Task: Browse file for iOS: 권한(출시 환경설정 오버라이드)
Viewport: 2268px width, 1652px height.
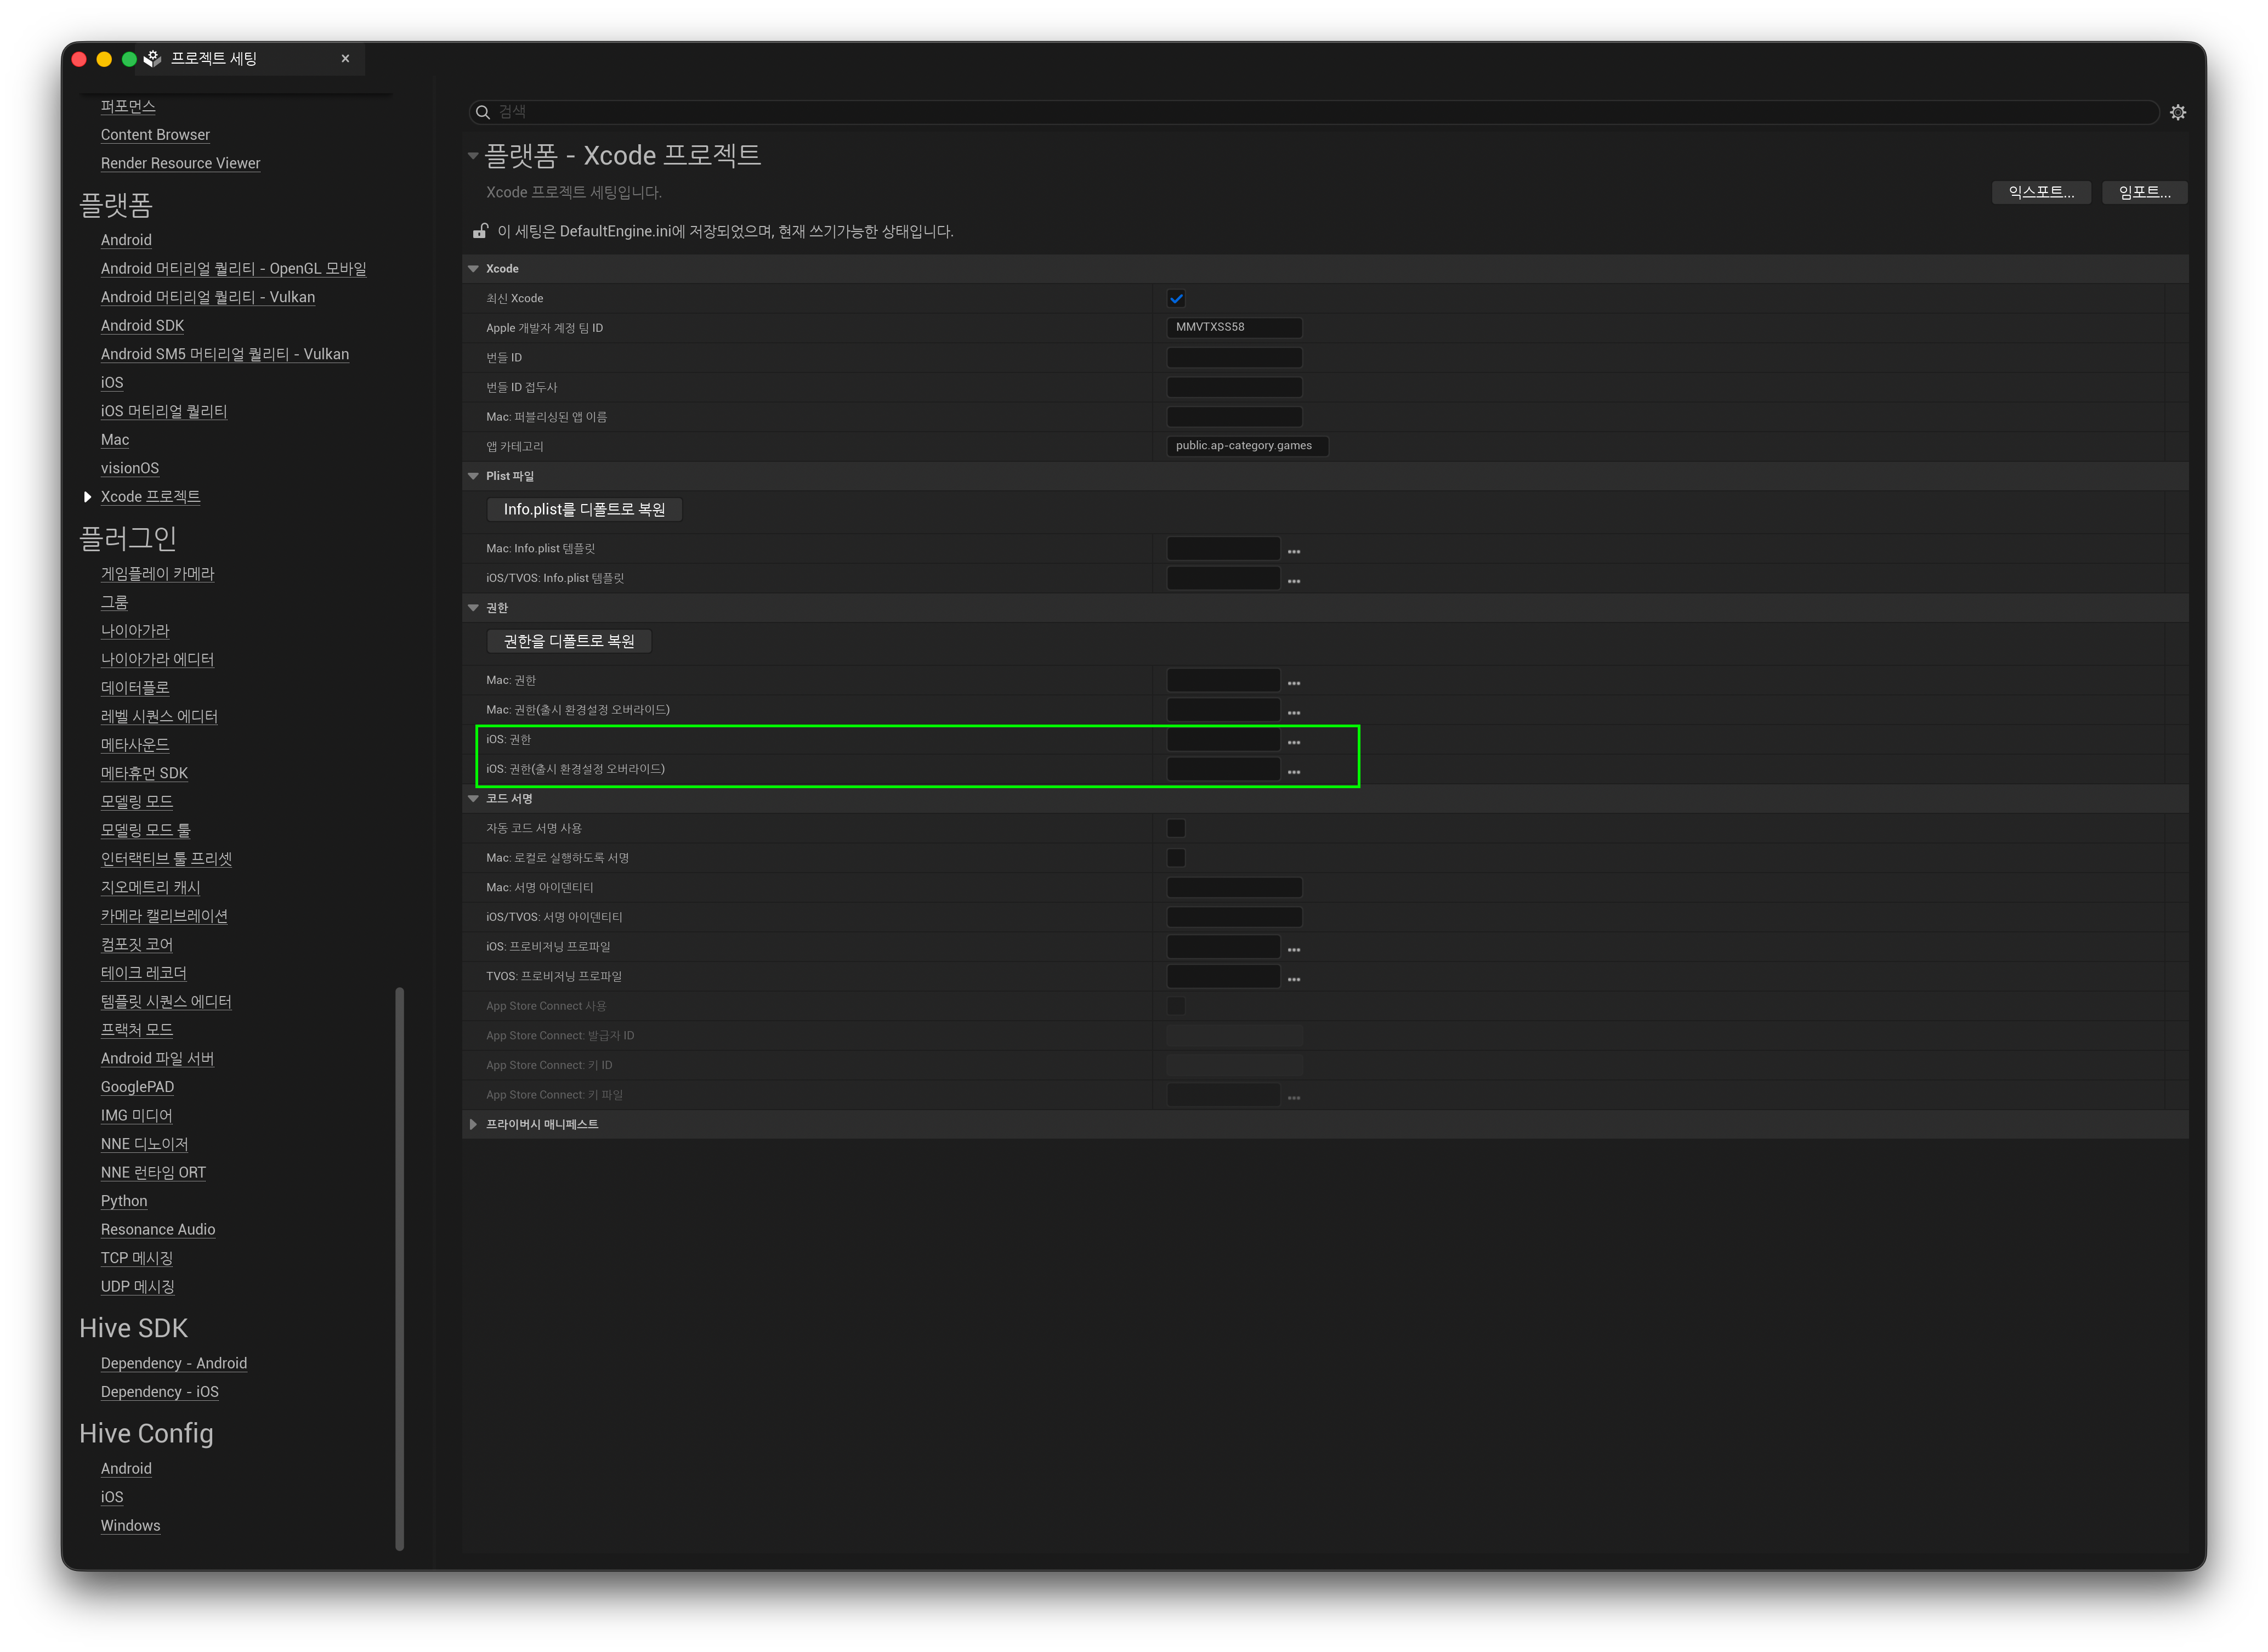Action: pyautogui.click(x=1293, y=772)
